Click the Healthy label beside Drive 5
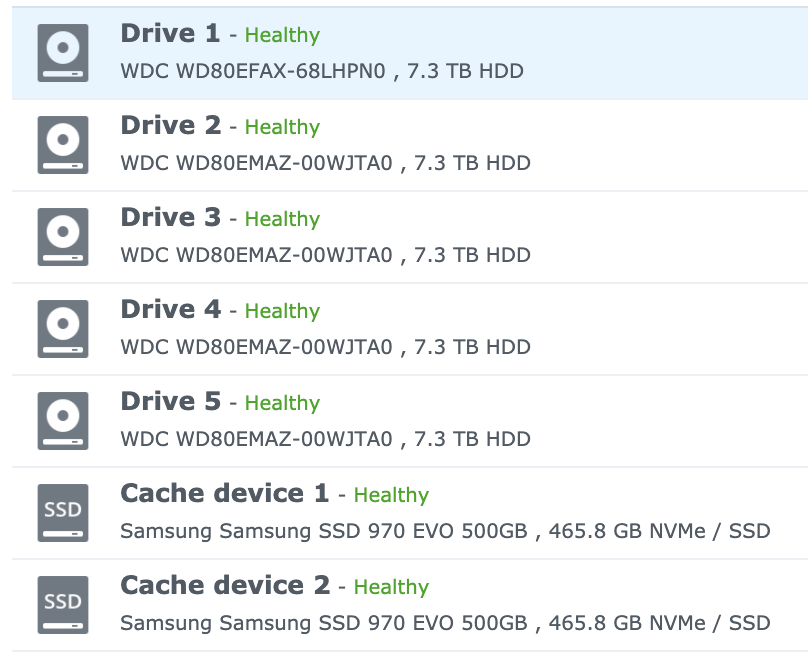Viewport: 808px width, 656px height. [x=282, y=402]
